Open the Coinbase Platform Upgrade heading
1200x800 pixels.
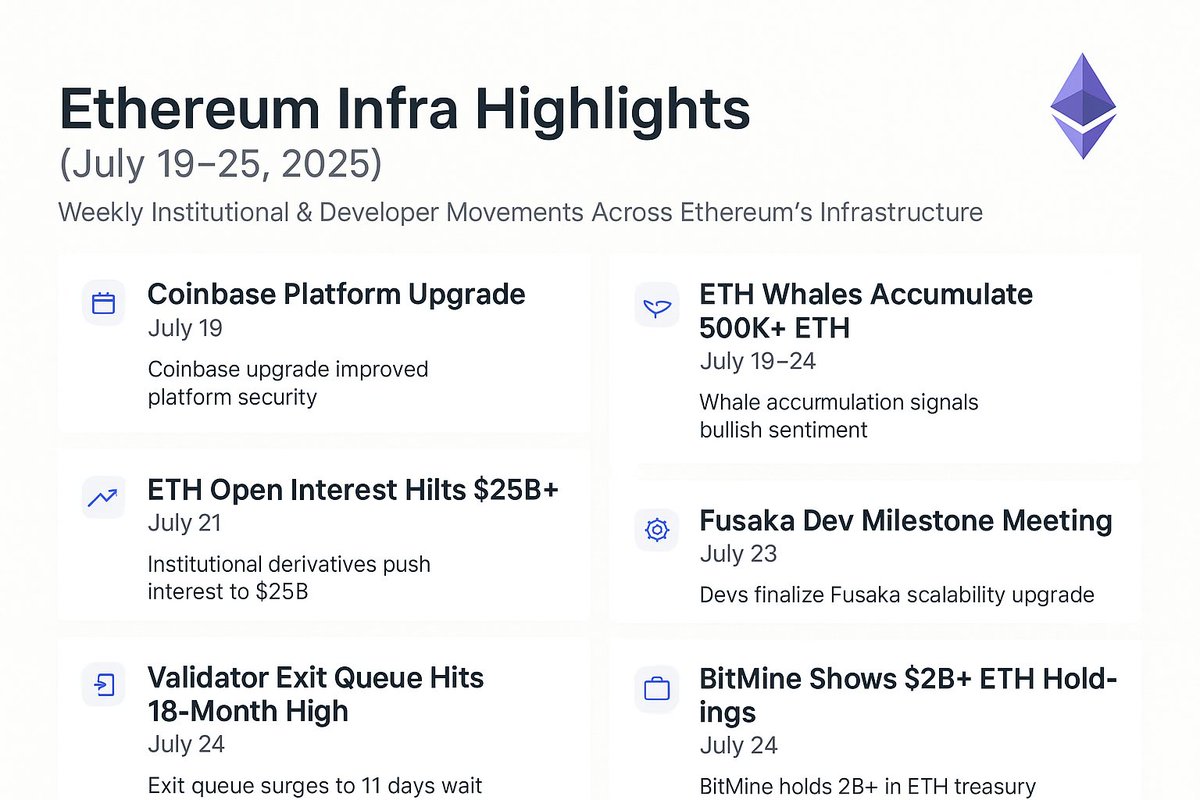336,294
